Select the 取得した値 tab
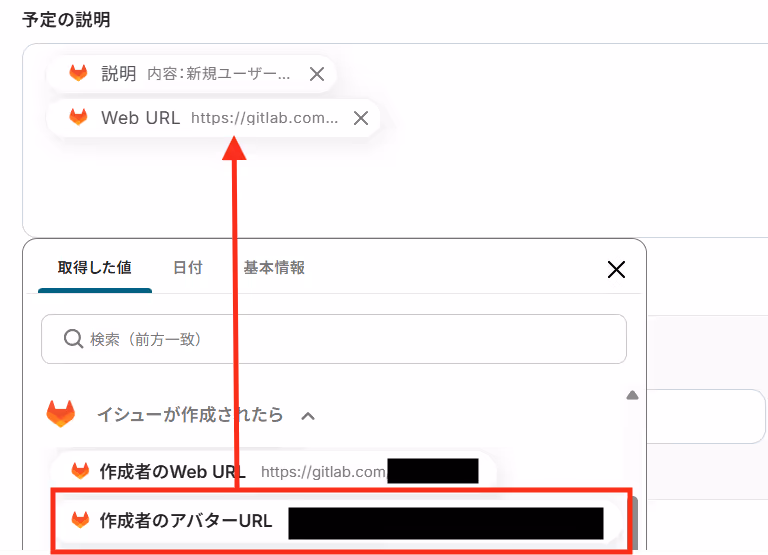The height and width of the screenshot is (555, 768). point(95,267)
